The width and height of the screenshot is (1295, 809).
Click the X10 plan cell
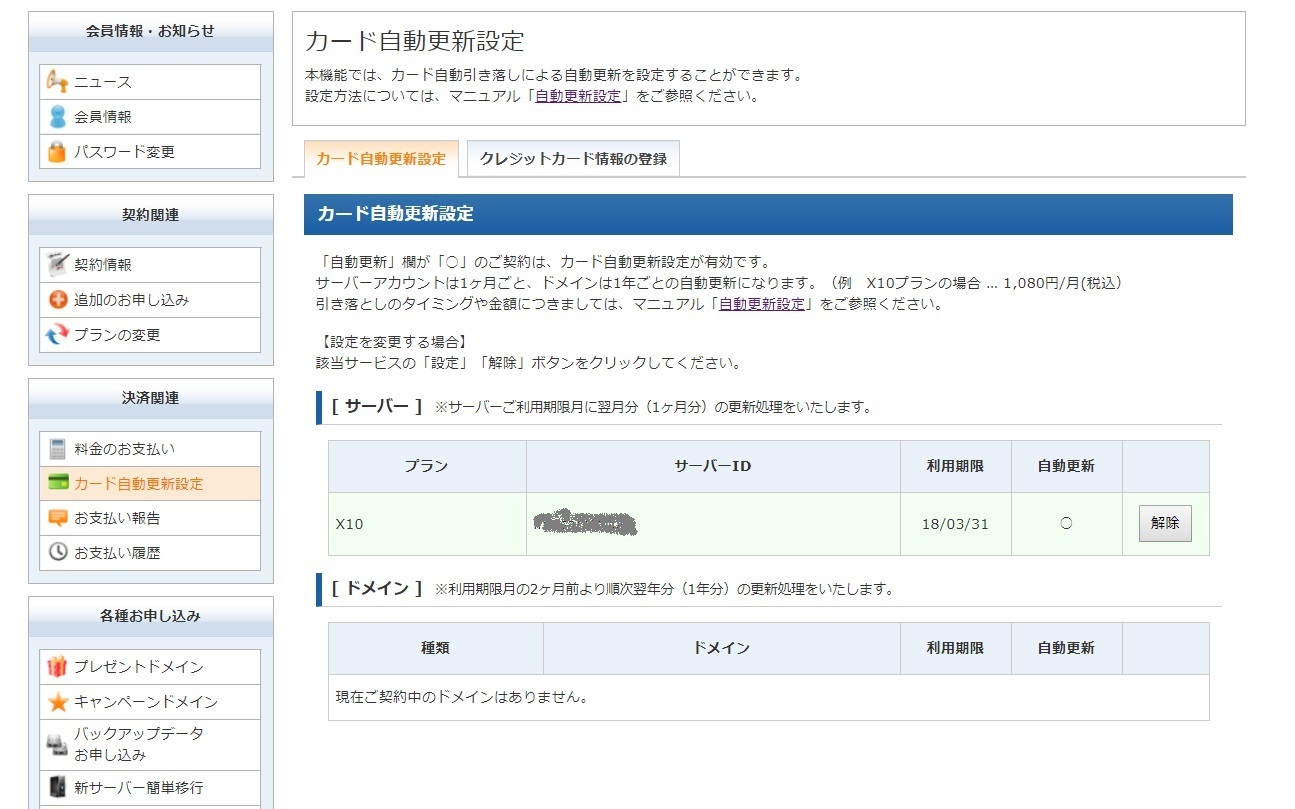click(x=427, y=524)
